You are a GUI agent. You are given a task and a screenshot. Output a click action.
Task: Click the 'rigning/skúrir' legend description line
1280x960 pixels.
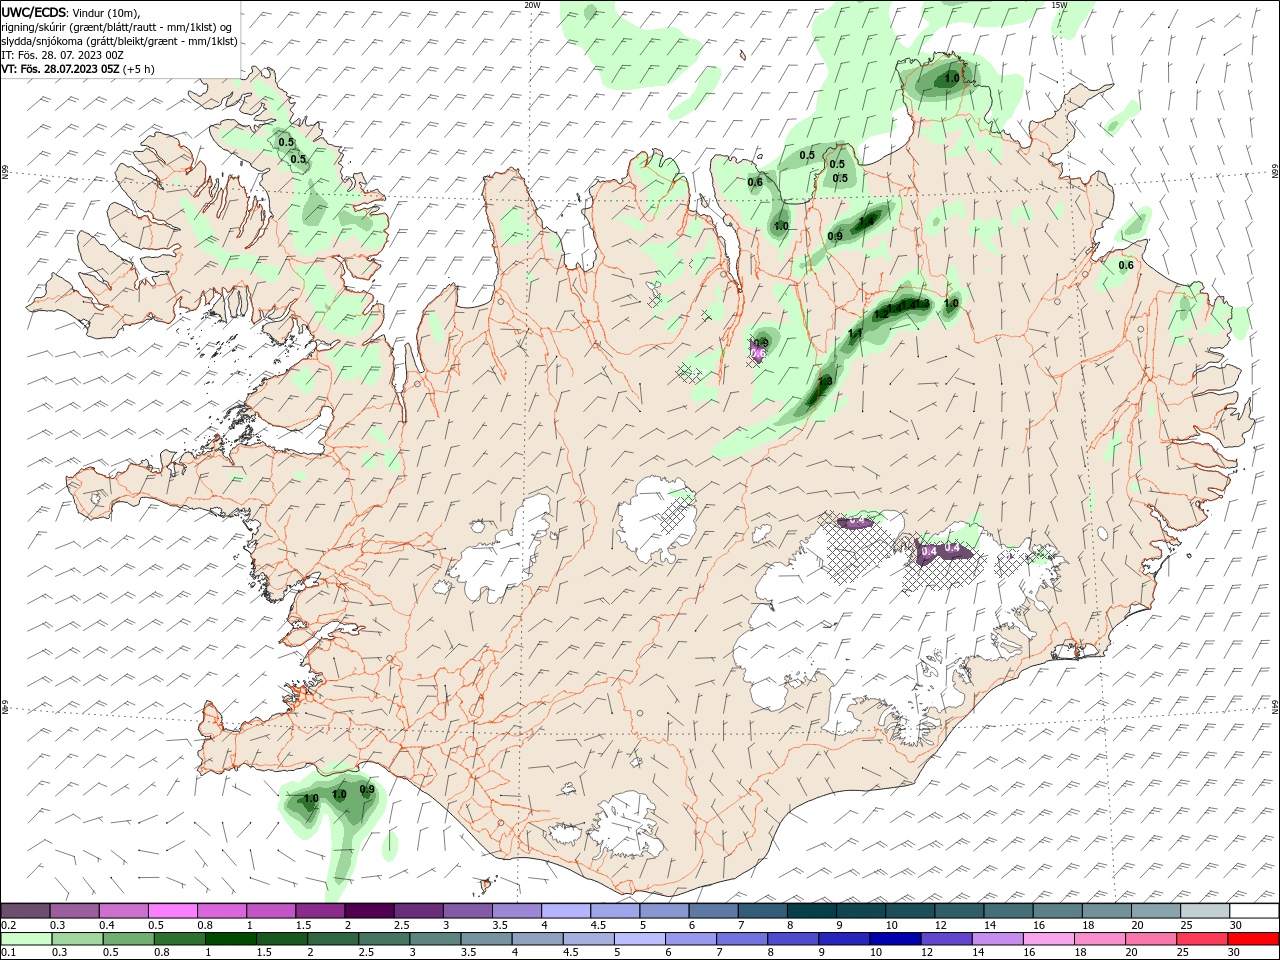[x=118, y=27]
